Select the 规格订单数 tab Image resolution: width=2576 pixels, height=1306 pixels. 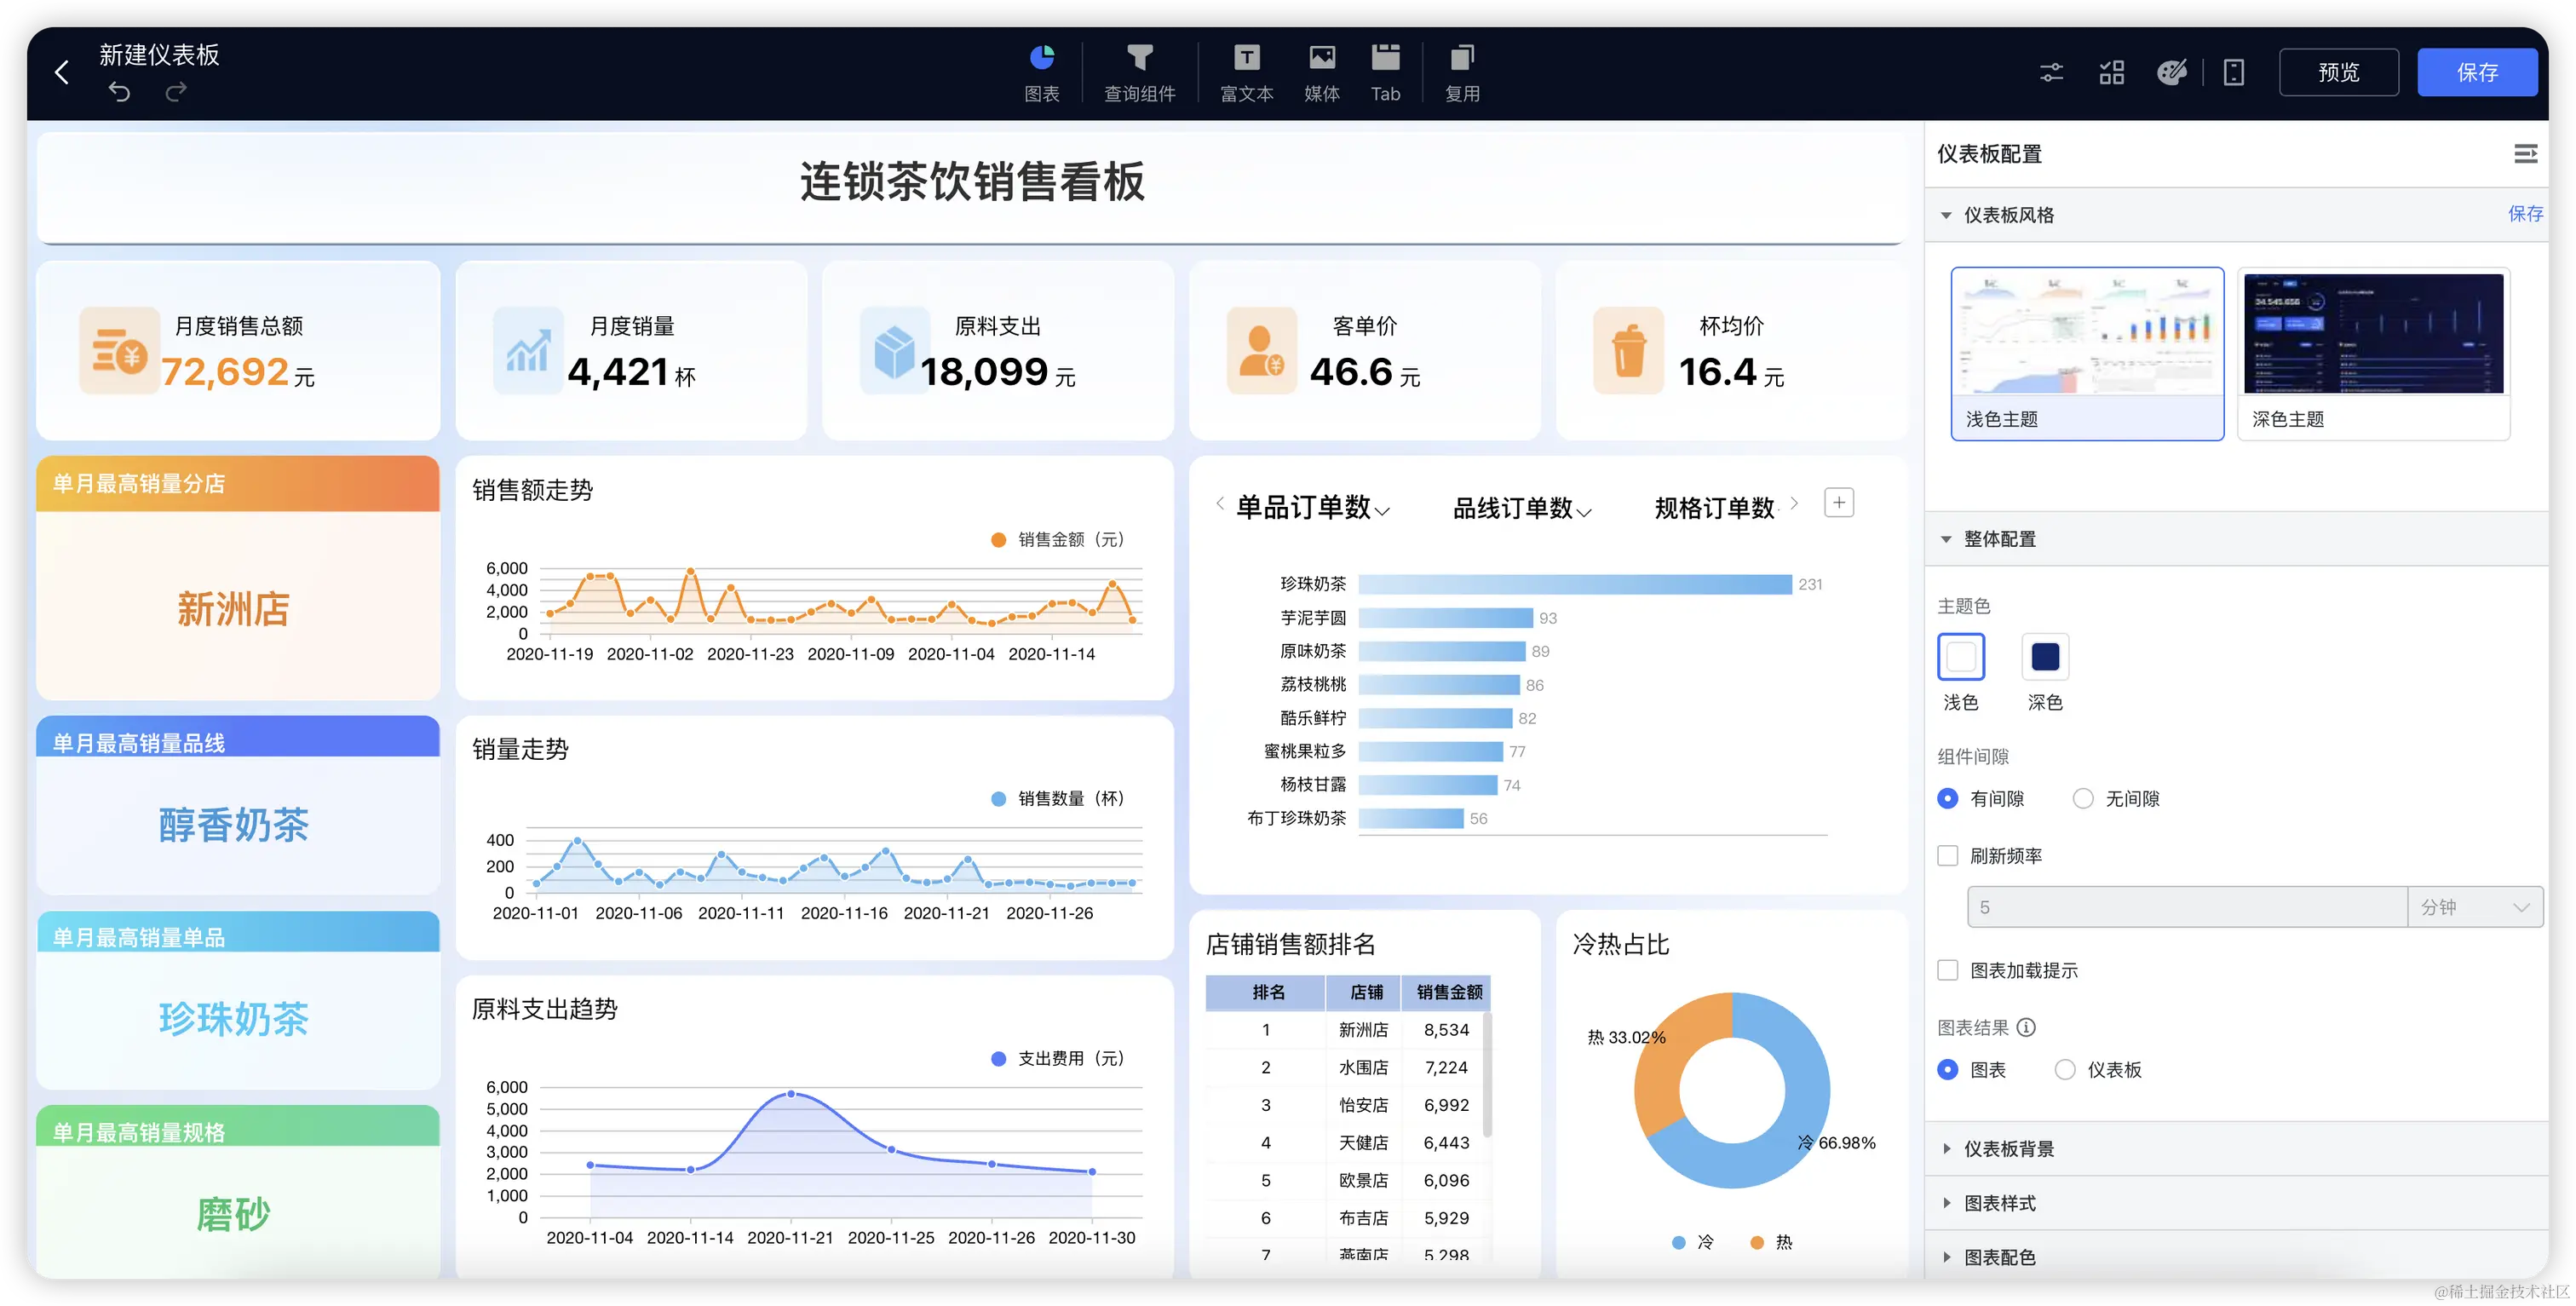point(1714,509)
